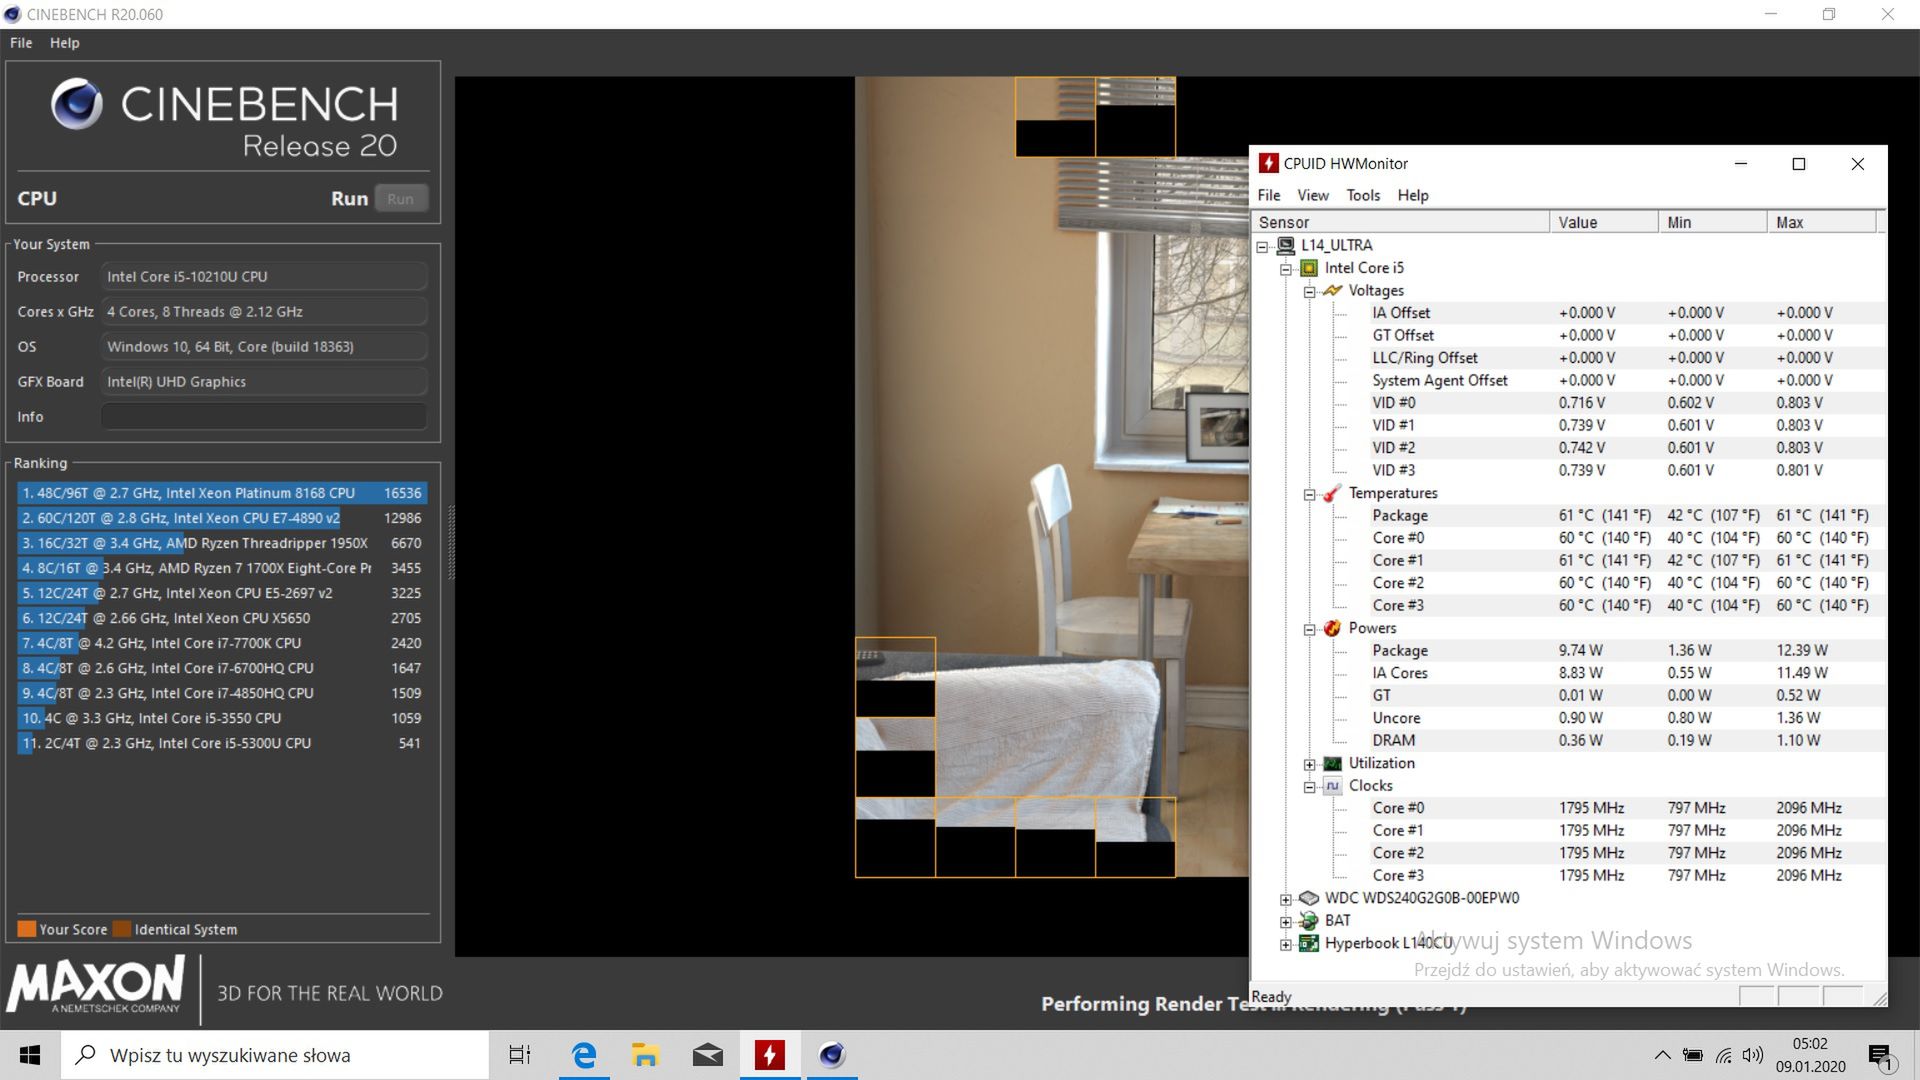
Task: Open Cinebench Help menu
Action: point(64,43)
